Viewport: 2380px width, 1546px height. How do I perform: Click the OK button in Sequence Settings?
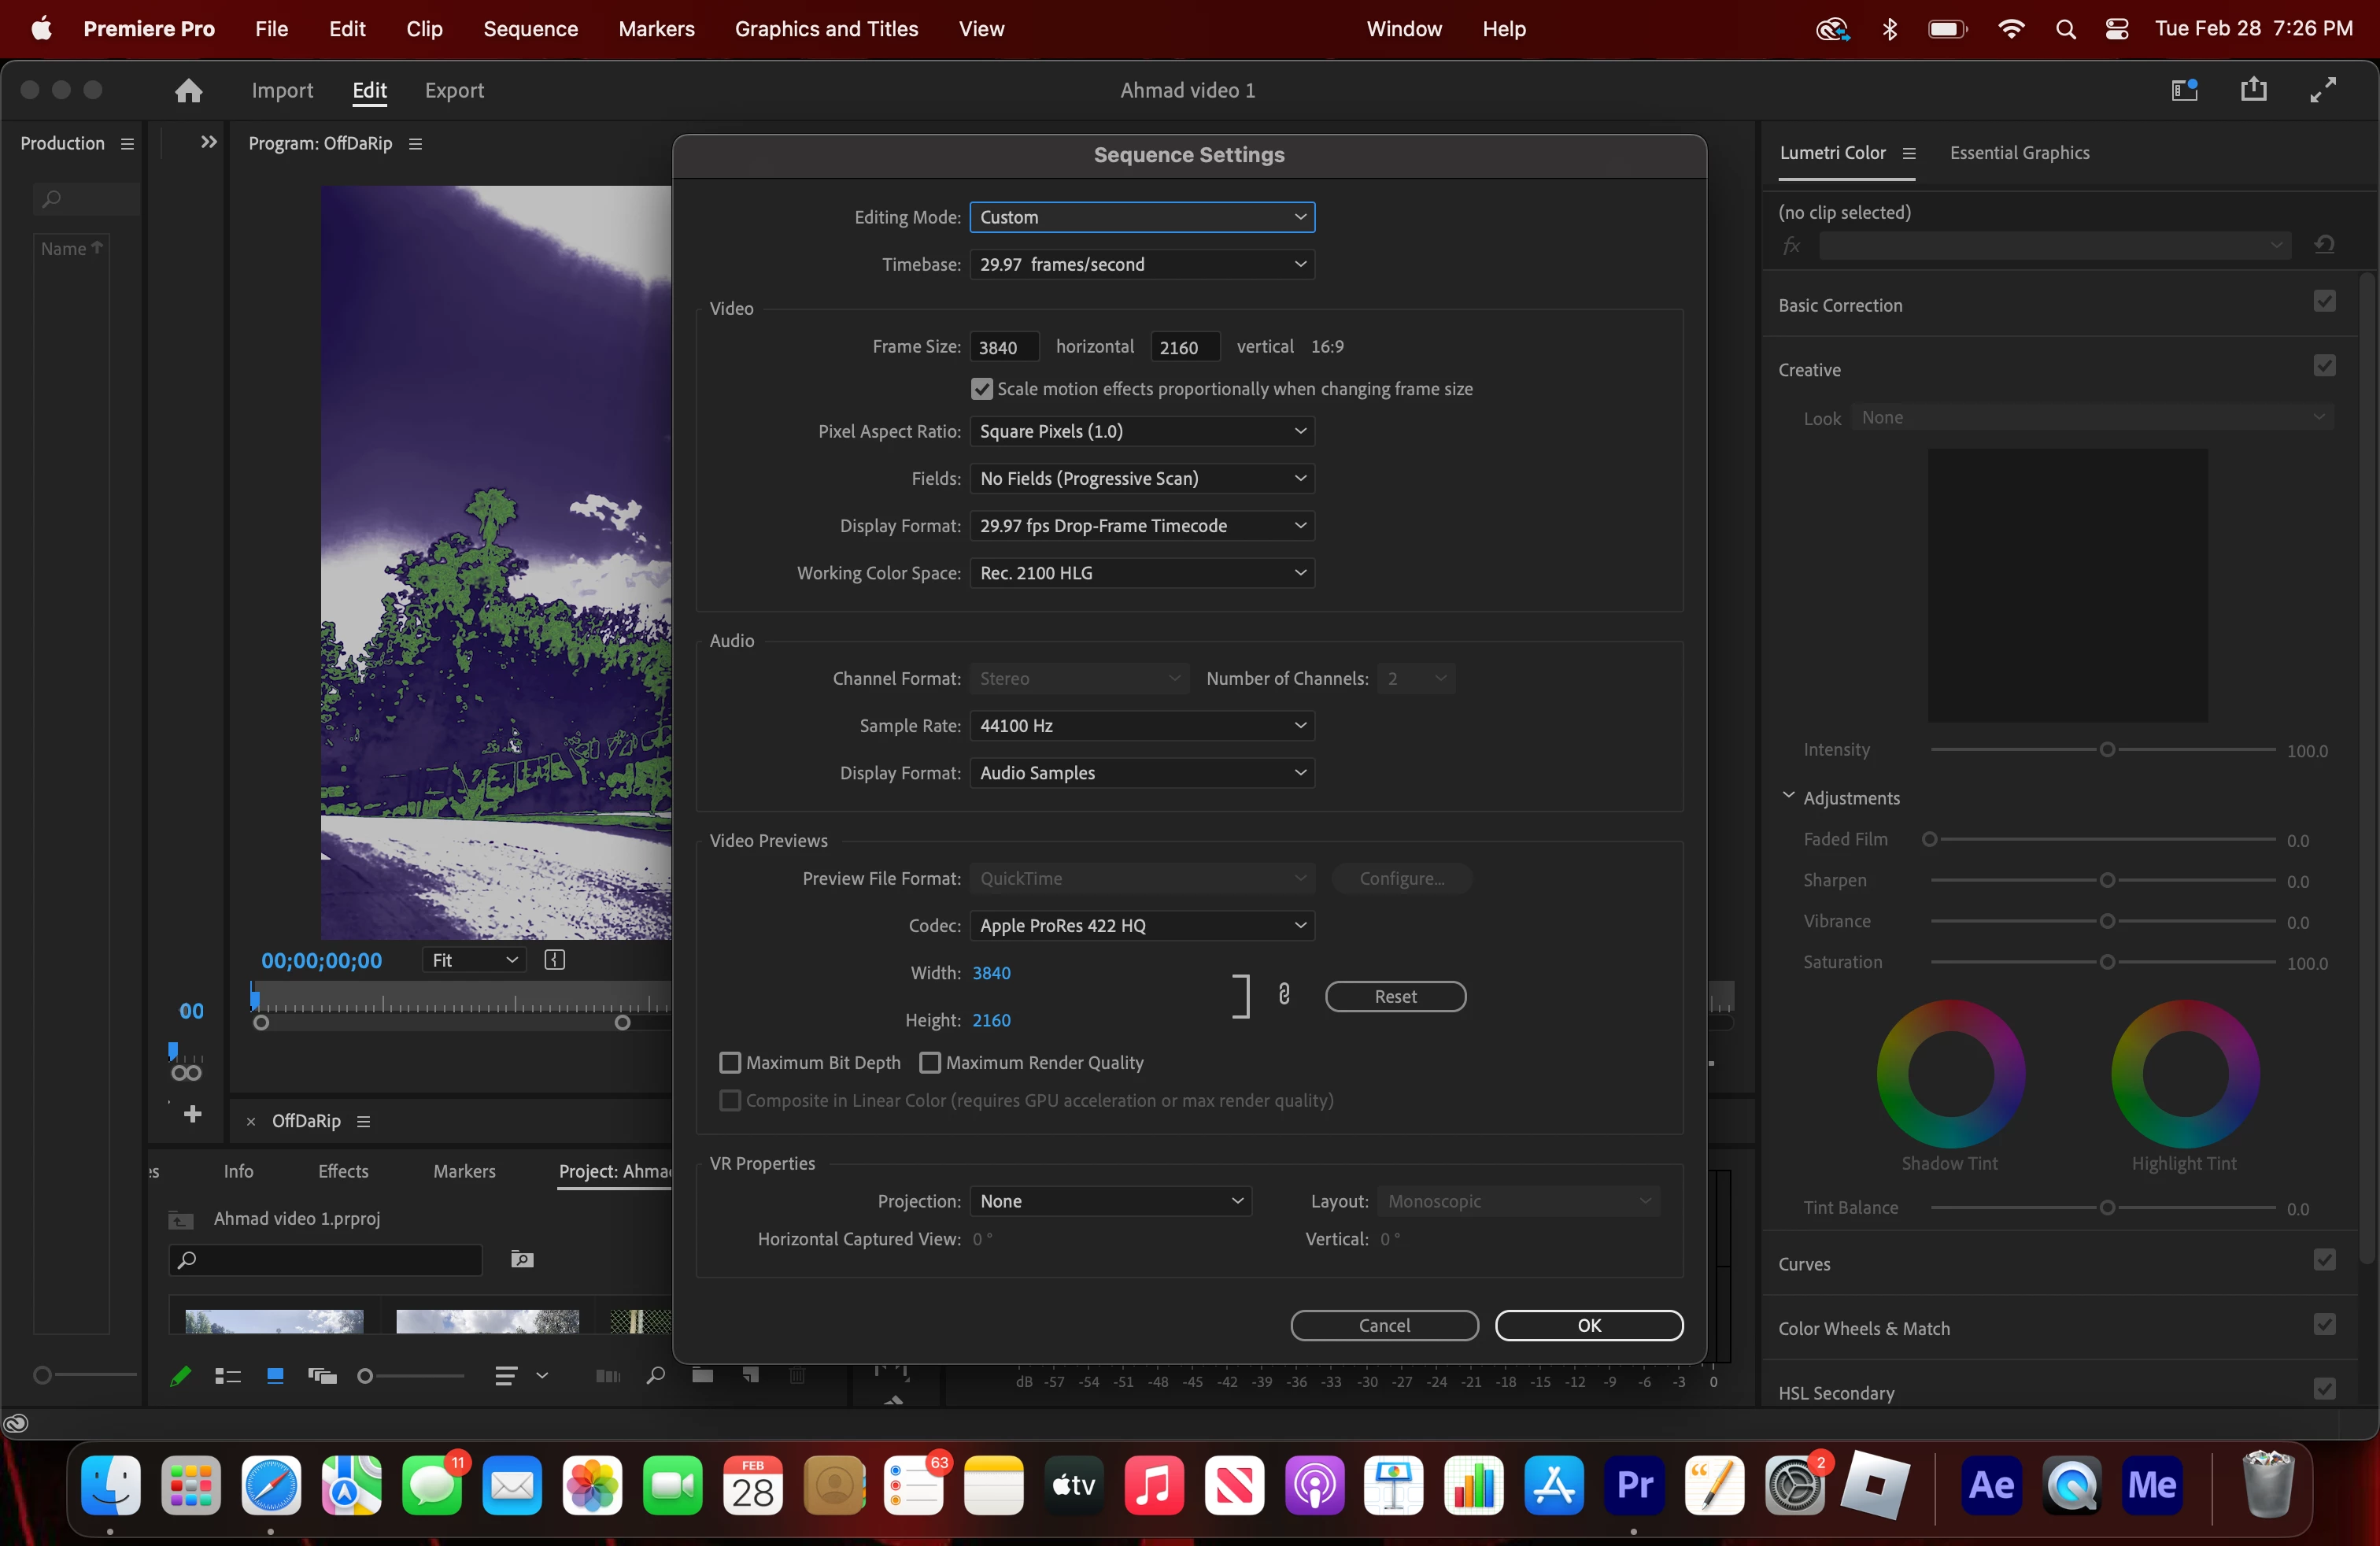click(1588, 1325)
